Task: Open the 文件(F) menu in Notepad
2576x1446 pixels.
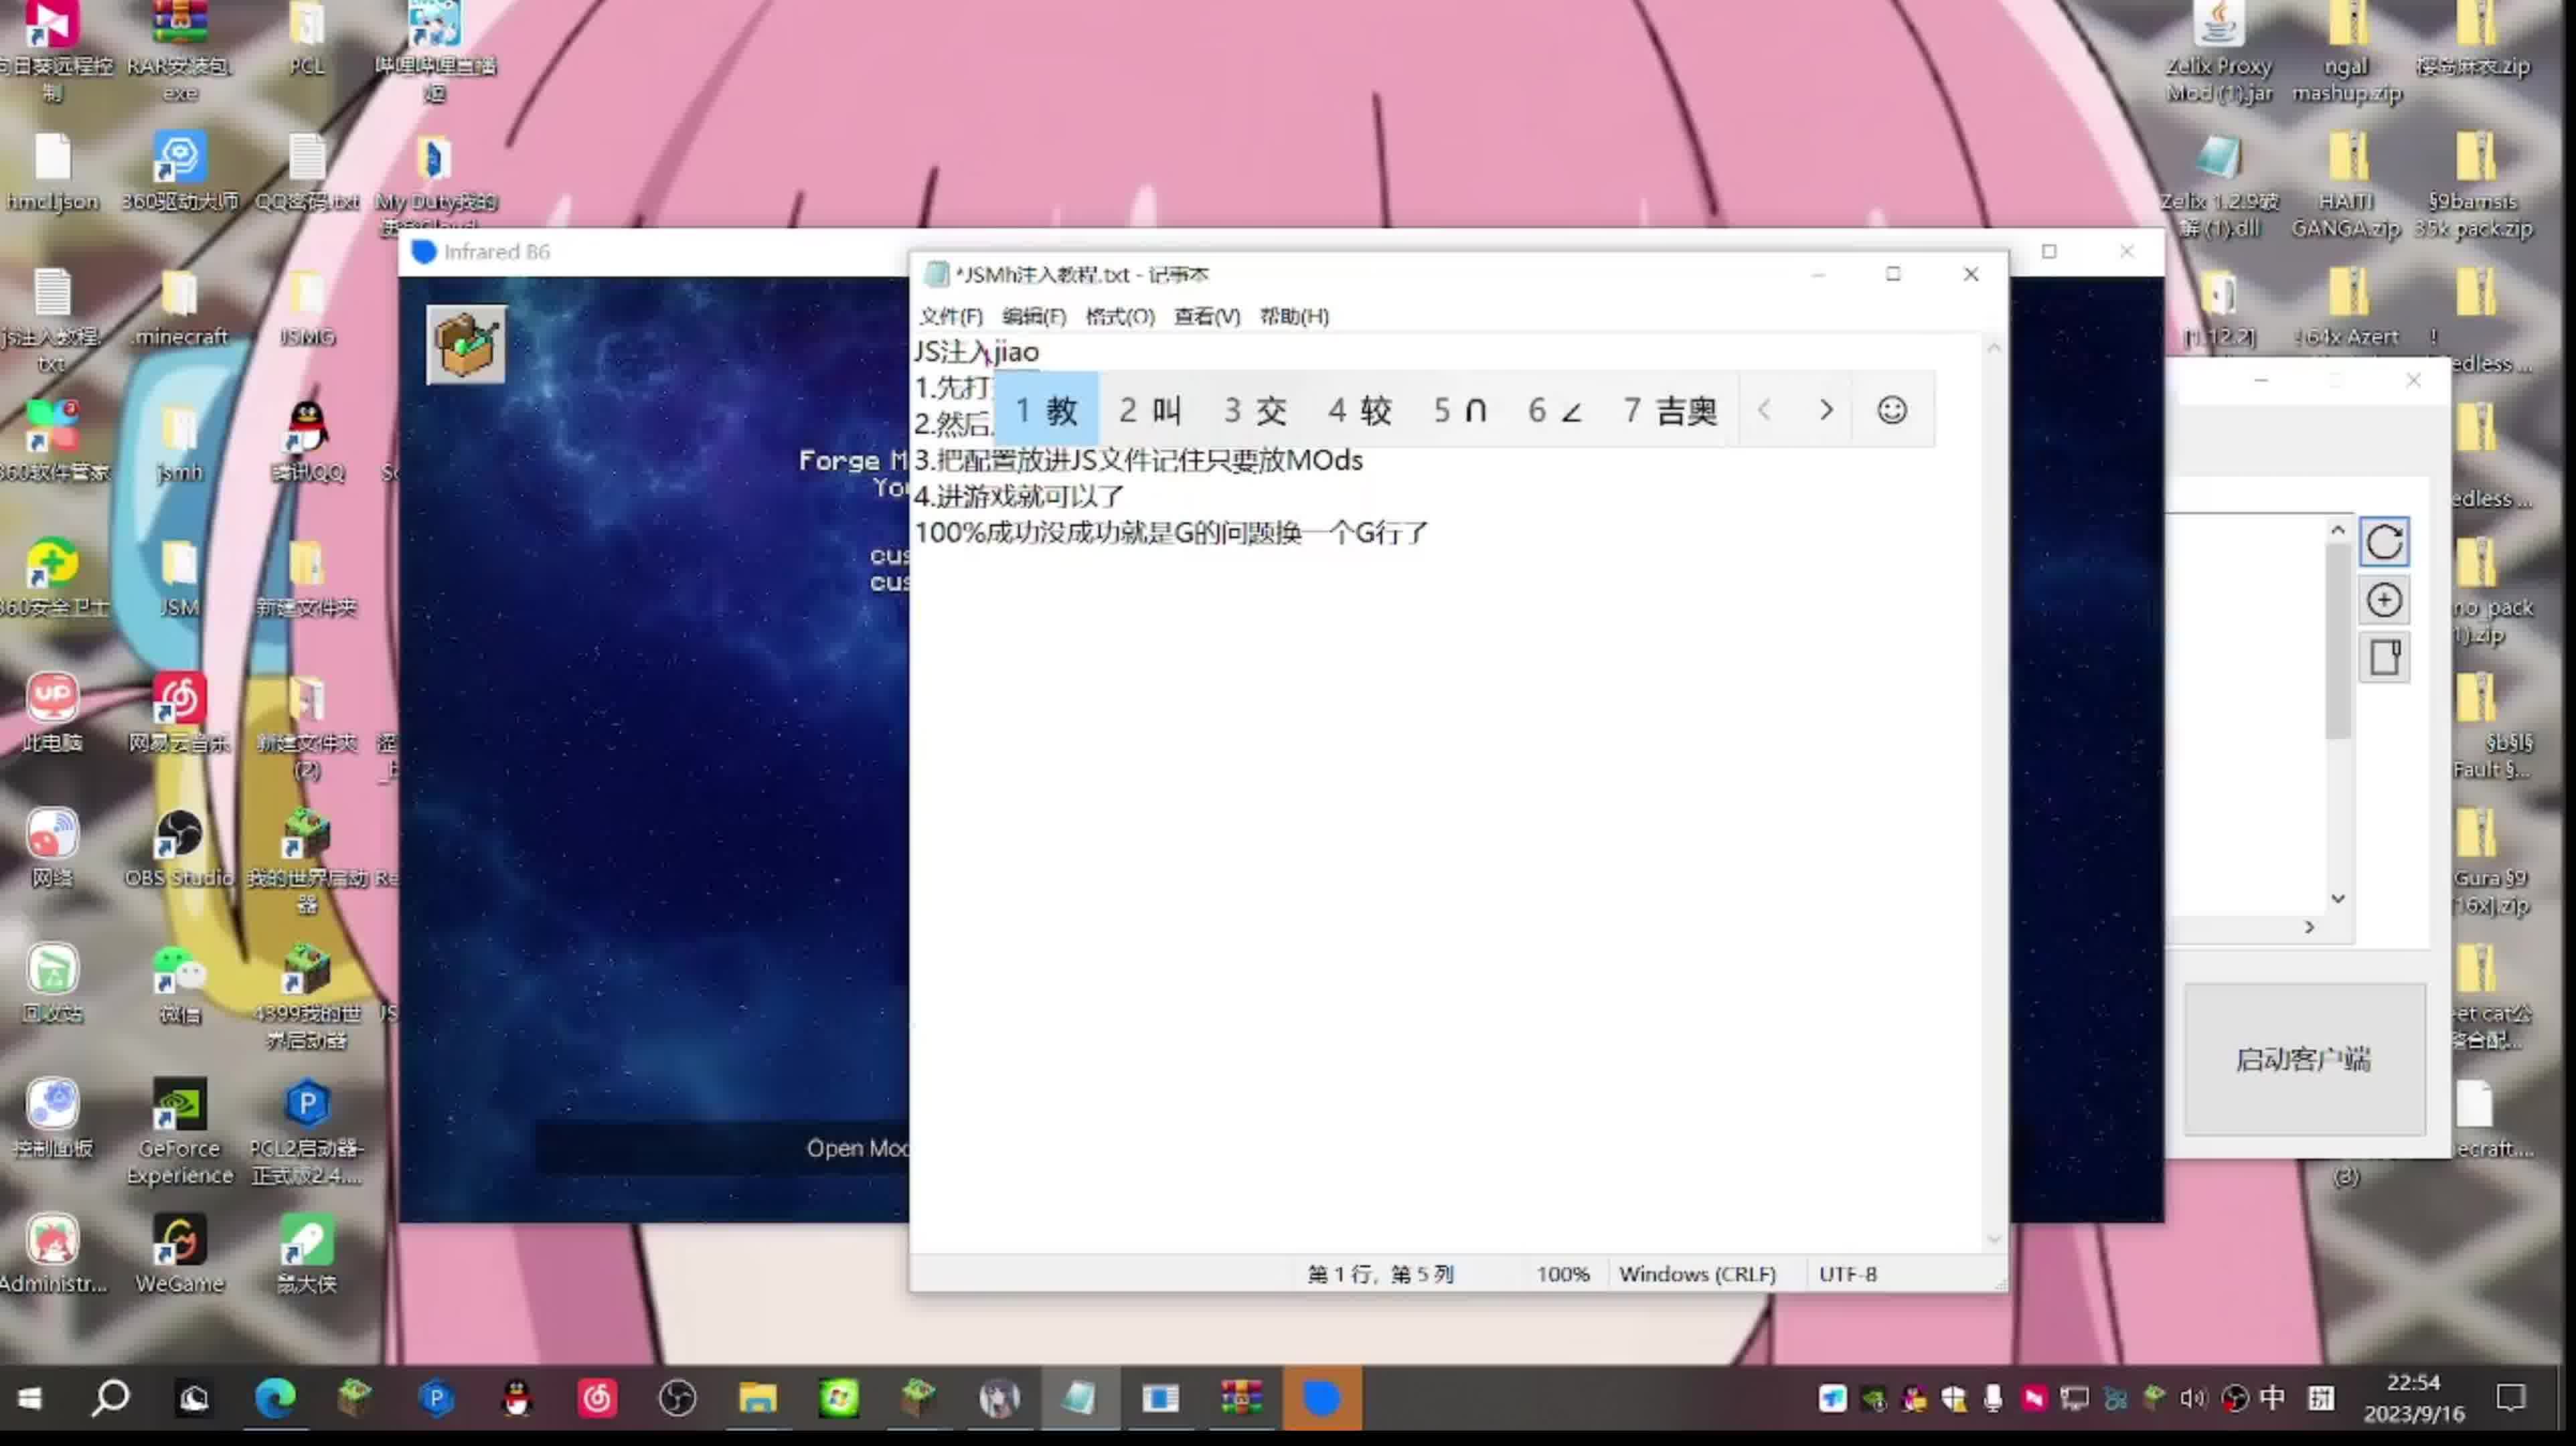Action: [x=950, y=316]
